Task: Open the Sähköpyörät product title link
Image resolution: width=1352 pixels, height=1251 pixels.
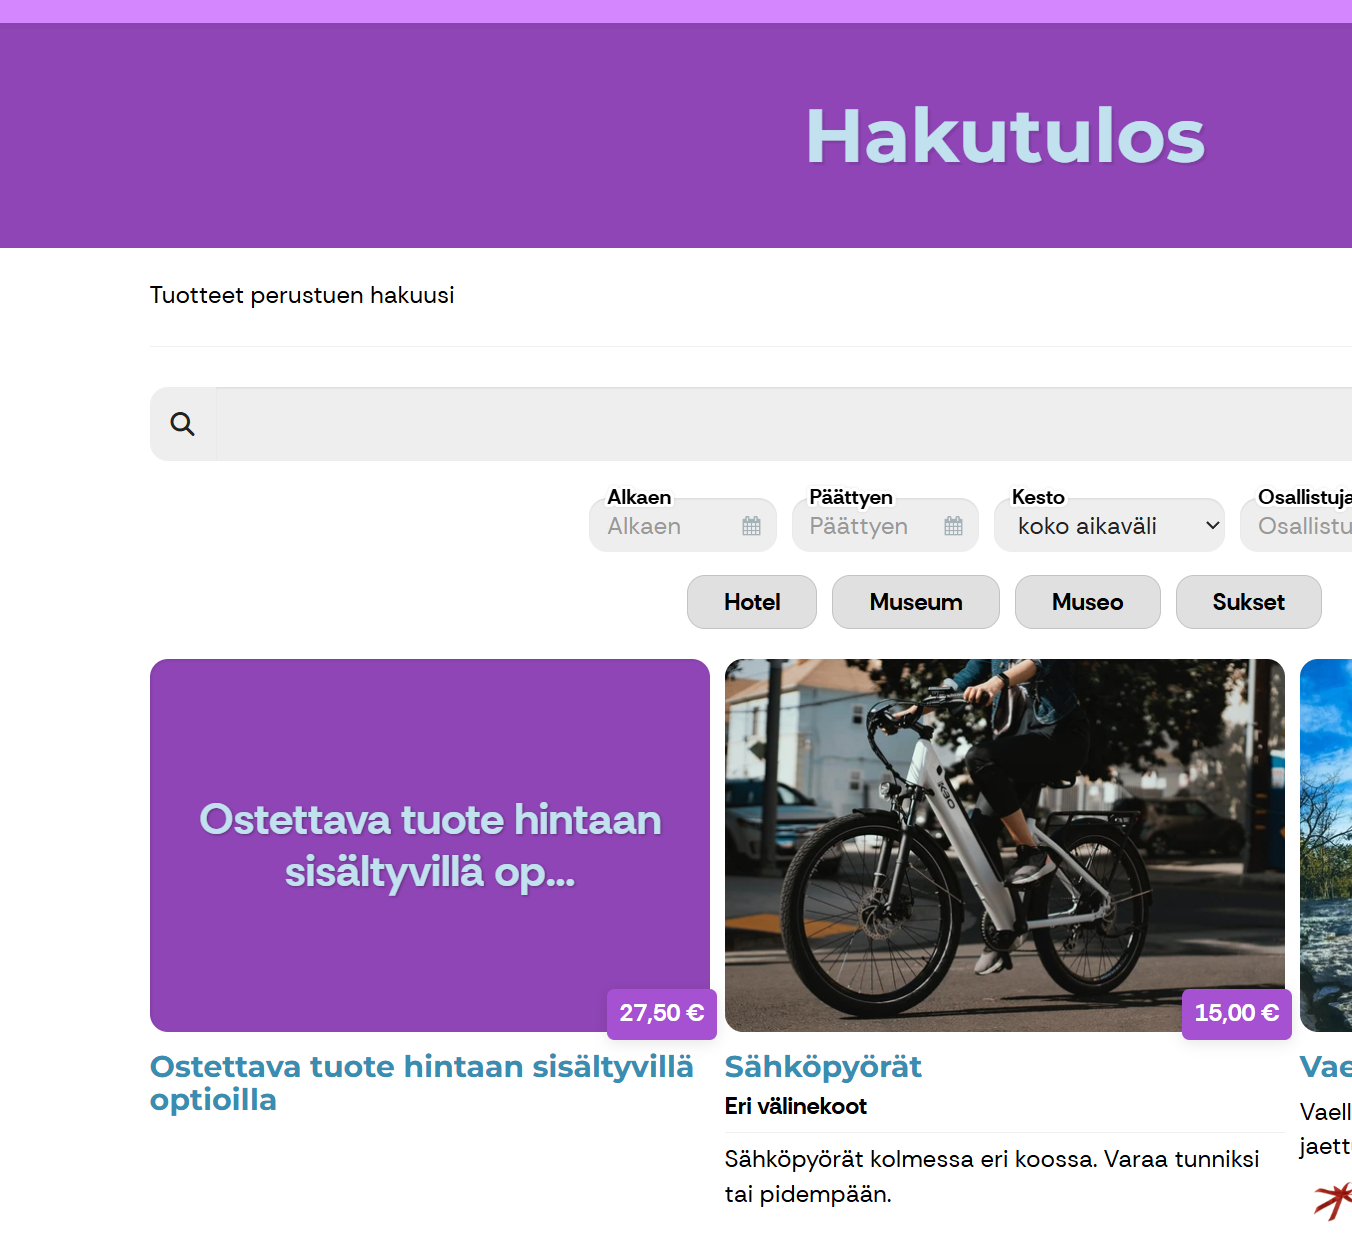Action: pos(823,1067)
